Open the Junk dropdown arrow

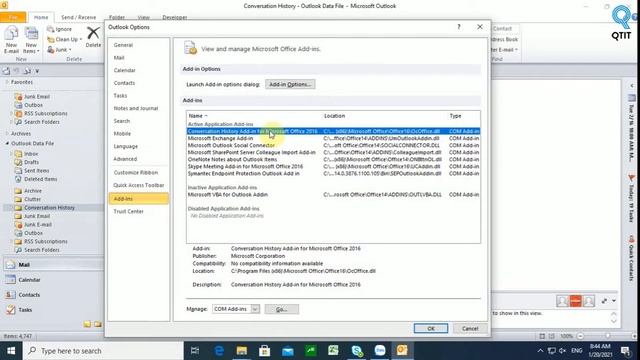pyautogui.click(x=70, y=50)
